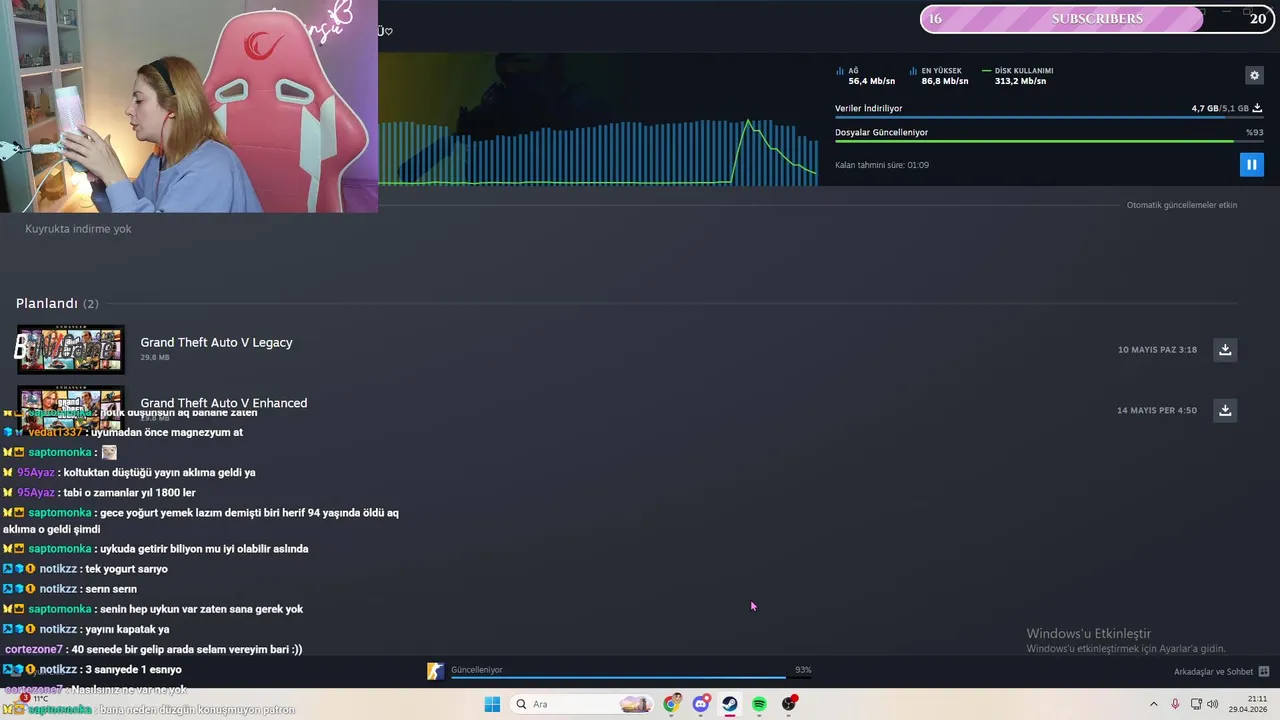This screenshot has width=1280, height=720.
Task: Click the Dosyalar Güncelleniyor progress bar
Action: coord(1049,141)
